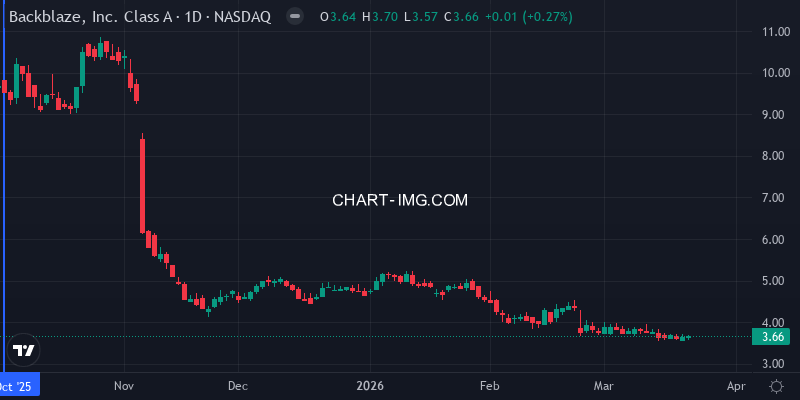Click the 11.00 price axis label
The image size is (800, 400).
pyautogui.click(x=776, y=32)
